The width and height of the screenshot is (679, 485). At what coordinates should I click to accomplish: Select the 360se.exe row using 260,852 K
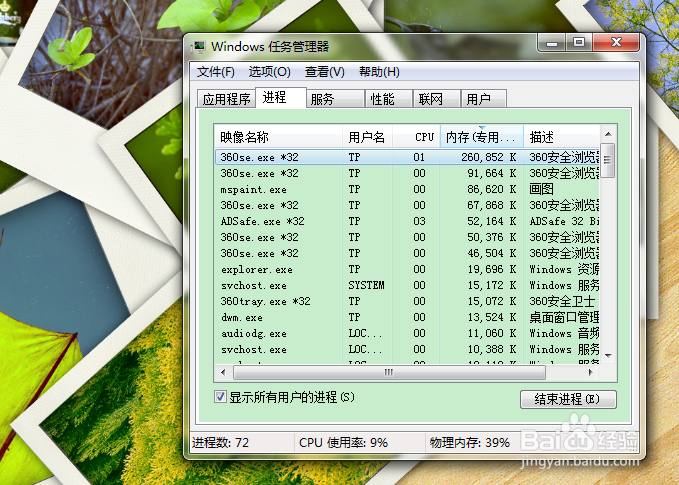click(x=407, y=157)
